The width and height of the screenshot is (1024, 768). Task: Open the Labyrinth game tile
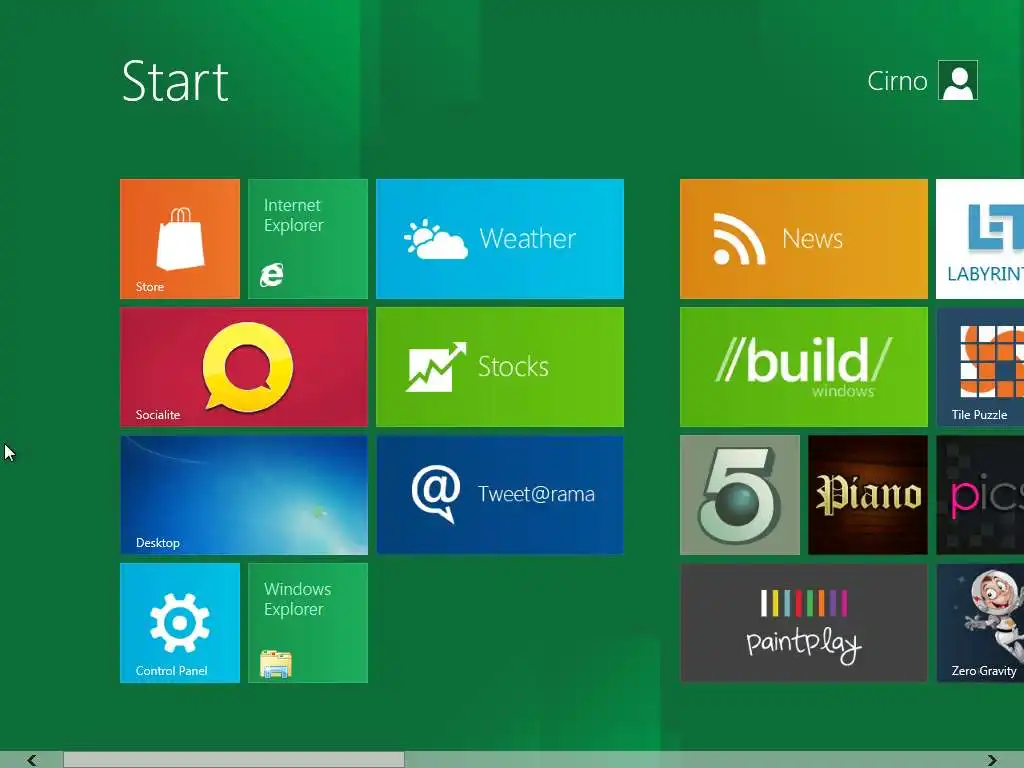coord(980,239)
